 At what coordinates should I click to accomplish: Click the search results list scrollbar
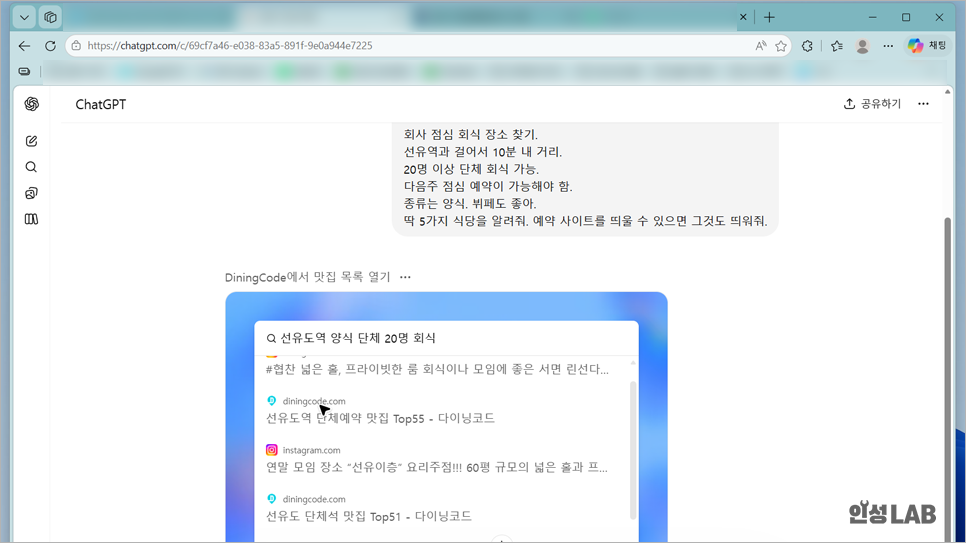coord(633,450)
